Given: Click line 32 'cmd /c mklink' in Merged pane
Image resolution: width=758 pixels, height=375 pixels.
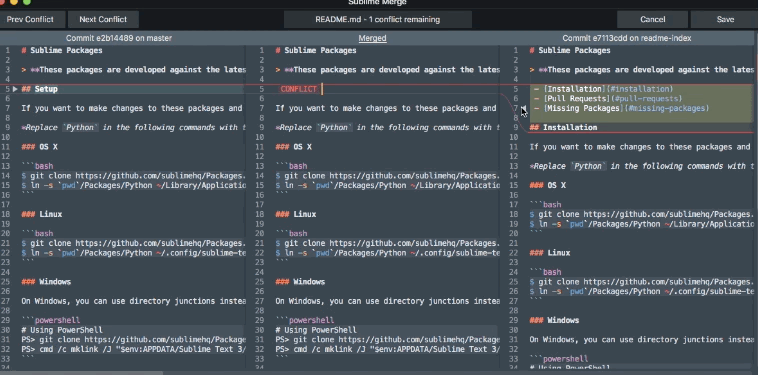Looking at the screenshot, I should (387, 349).
